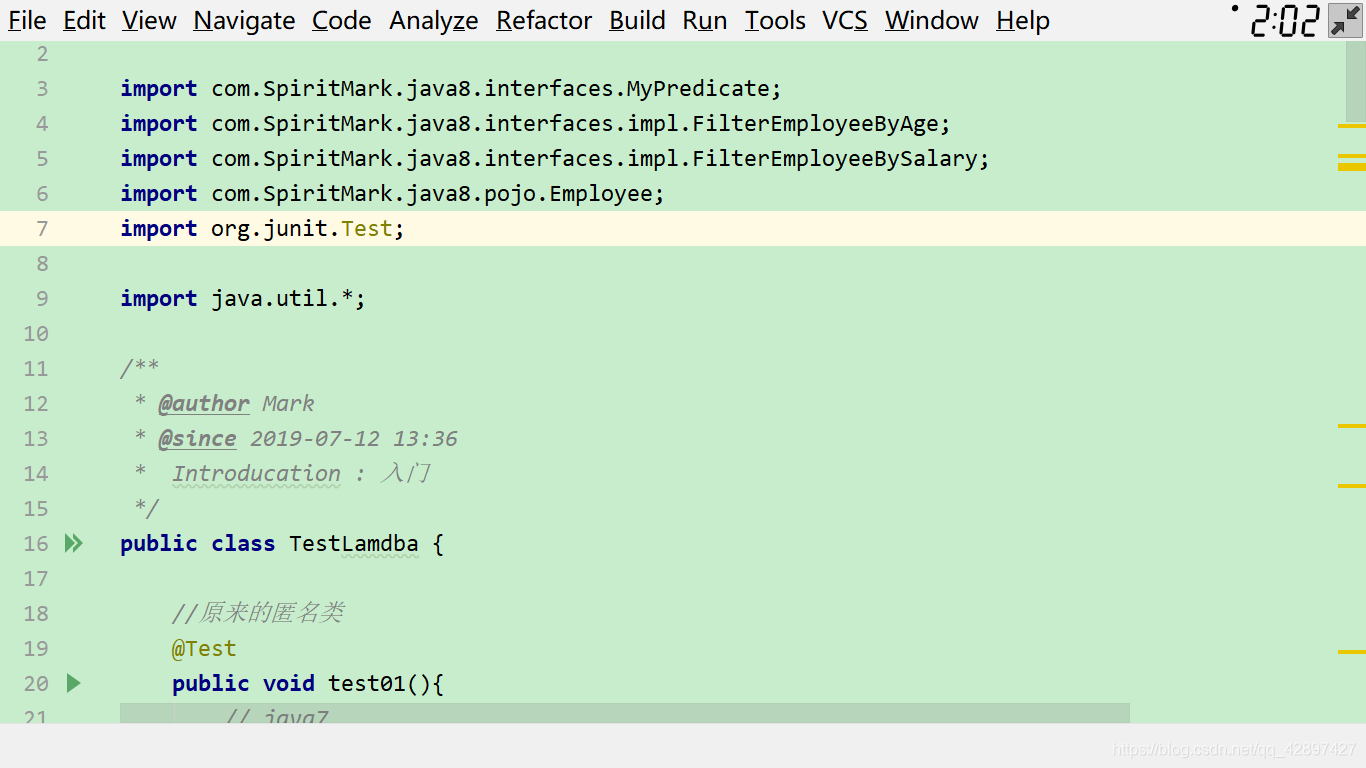Open the Code menu
The image size is (1366, 768).
tap(342, 20)
